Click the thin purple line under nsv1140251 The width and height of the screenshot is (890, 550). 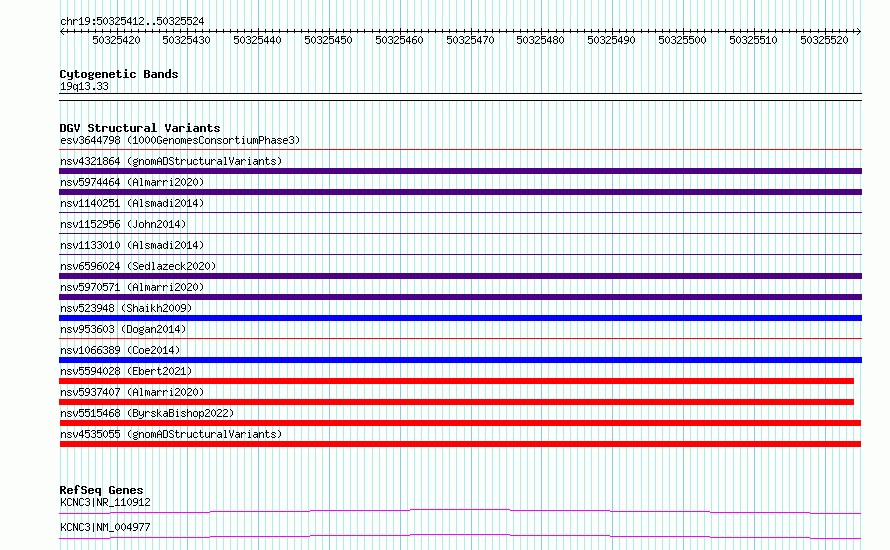460,213
